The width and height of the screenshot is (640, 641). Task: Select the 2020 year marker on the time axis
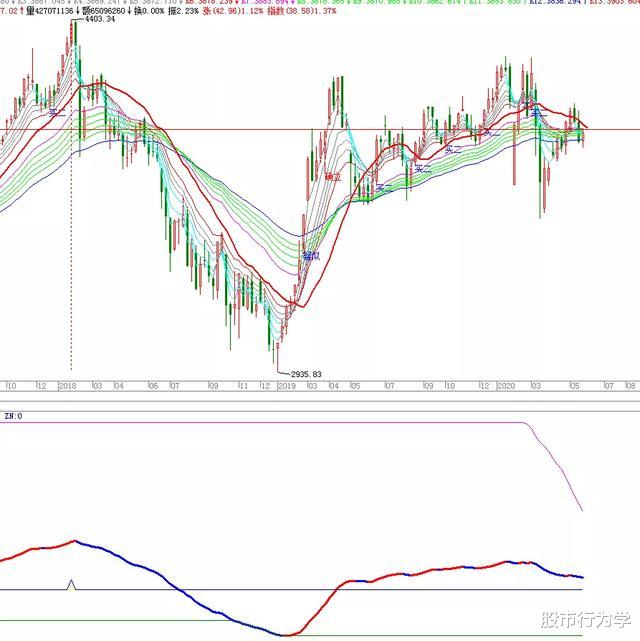pyautogui.click(x=506, y=386)
